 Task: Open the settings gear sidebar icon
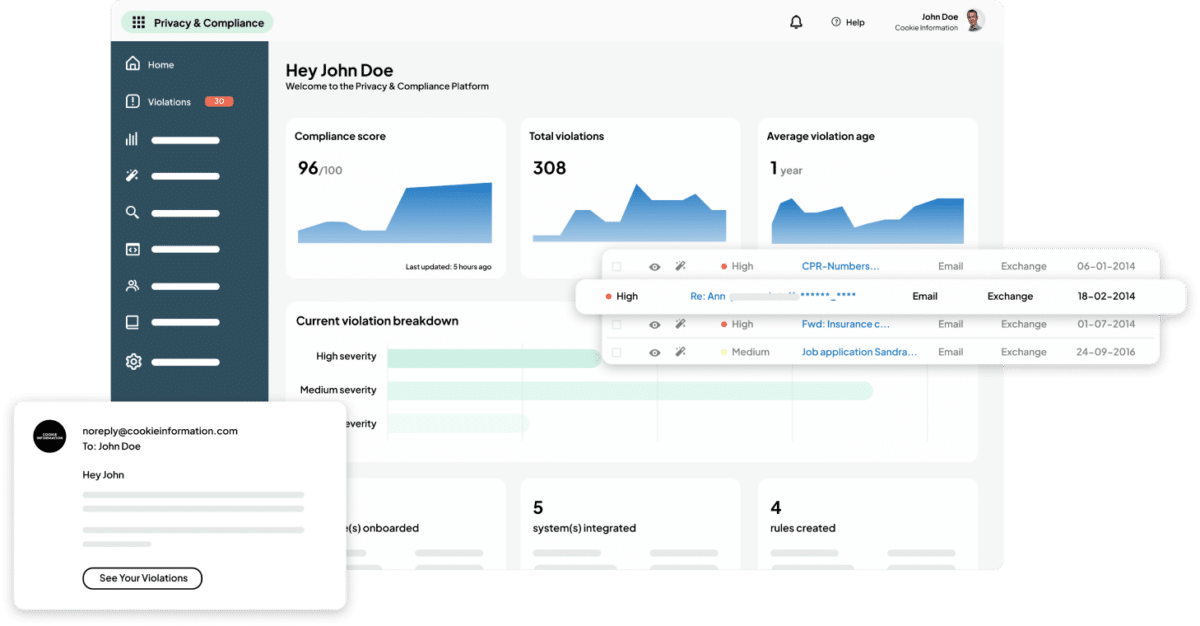[133, 361]
